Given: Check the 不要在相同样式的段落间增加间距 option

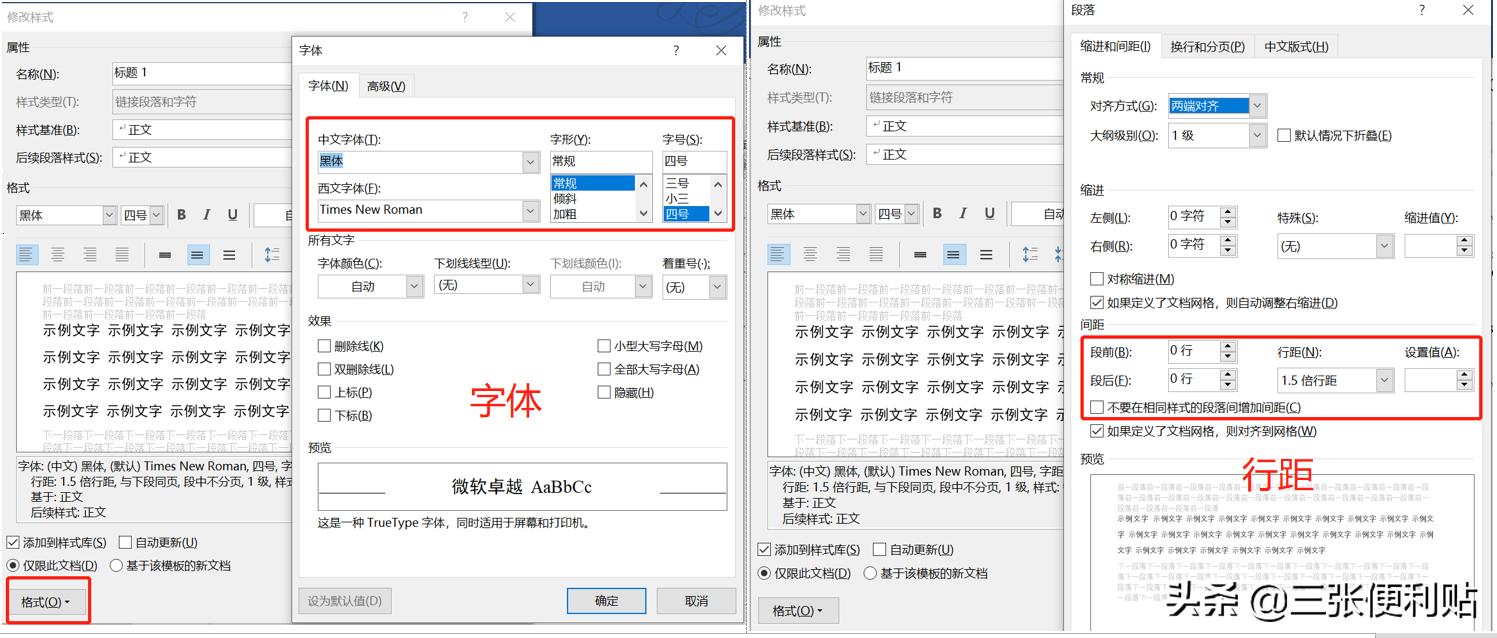Looking at the screenshot, I should (x=1096, y=407).
